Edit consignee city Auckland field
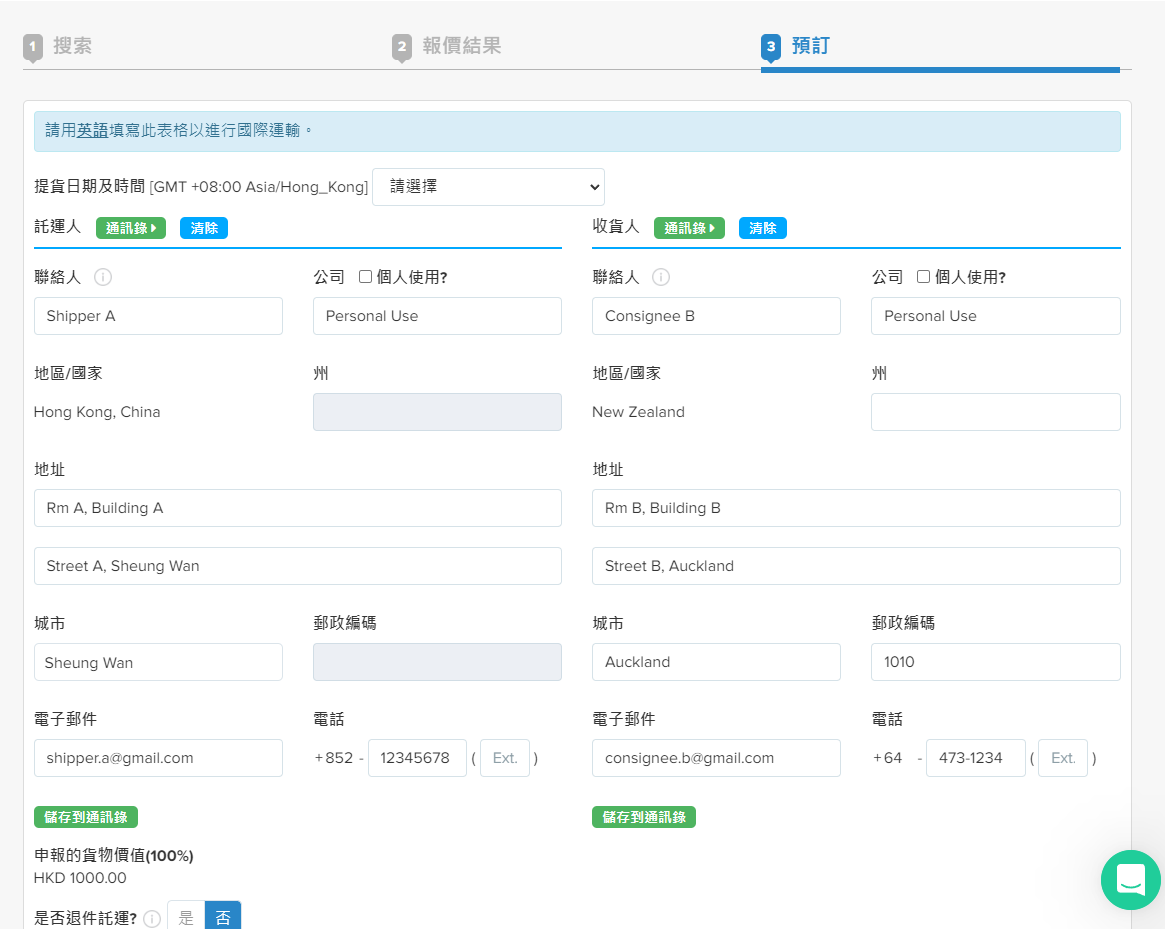Screen dimensions: 1165x929 coord(716,662)
